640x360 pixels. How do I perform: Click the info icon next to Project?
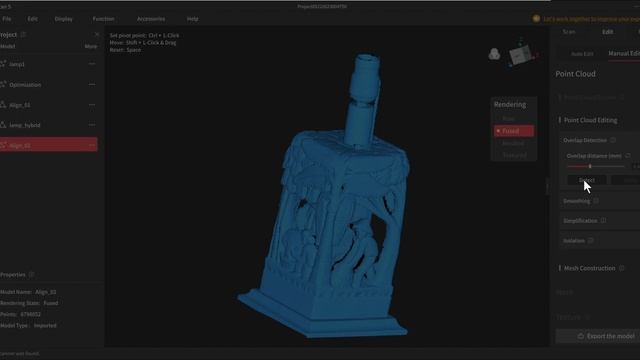pos(23,35)
